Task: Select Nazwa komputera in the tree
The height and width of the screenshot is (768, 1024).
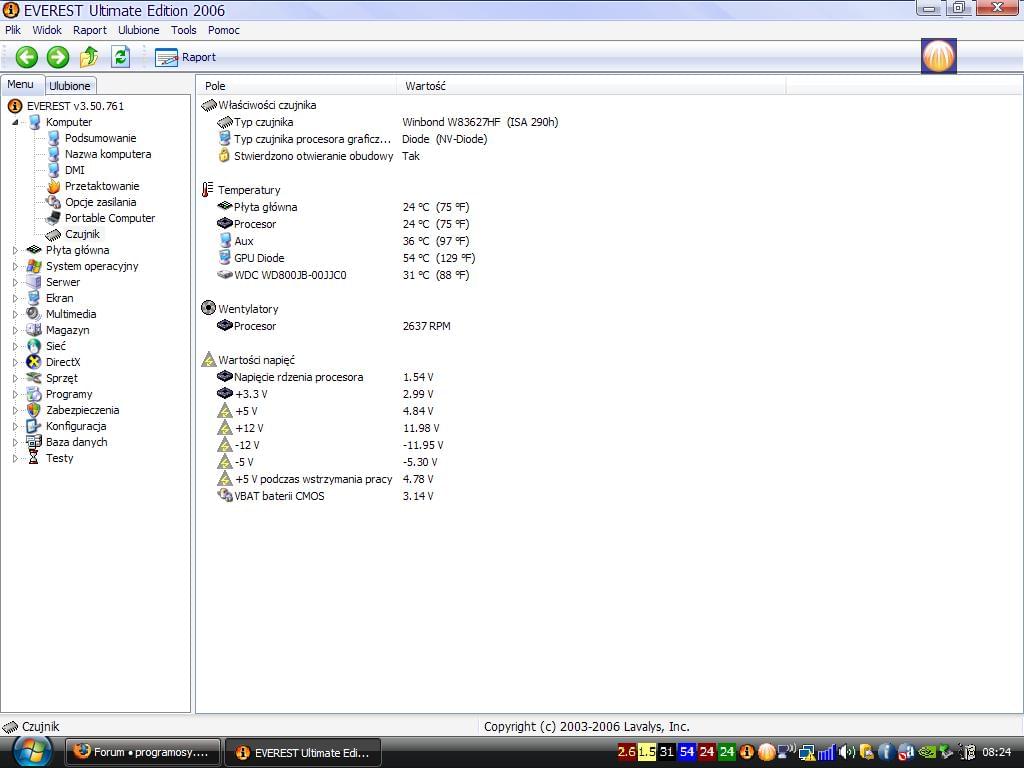Action: pyautogui.click(x=108, y=154)
